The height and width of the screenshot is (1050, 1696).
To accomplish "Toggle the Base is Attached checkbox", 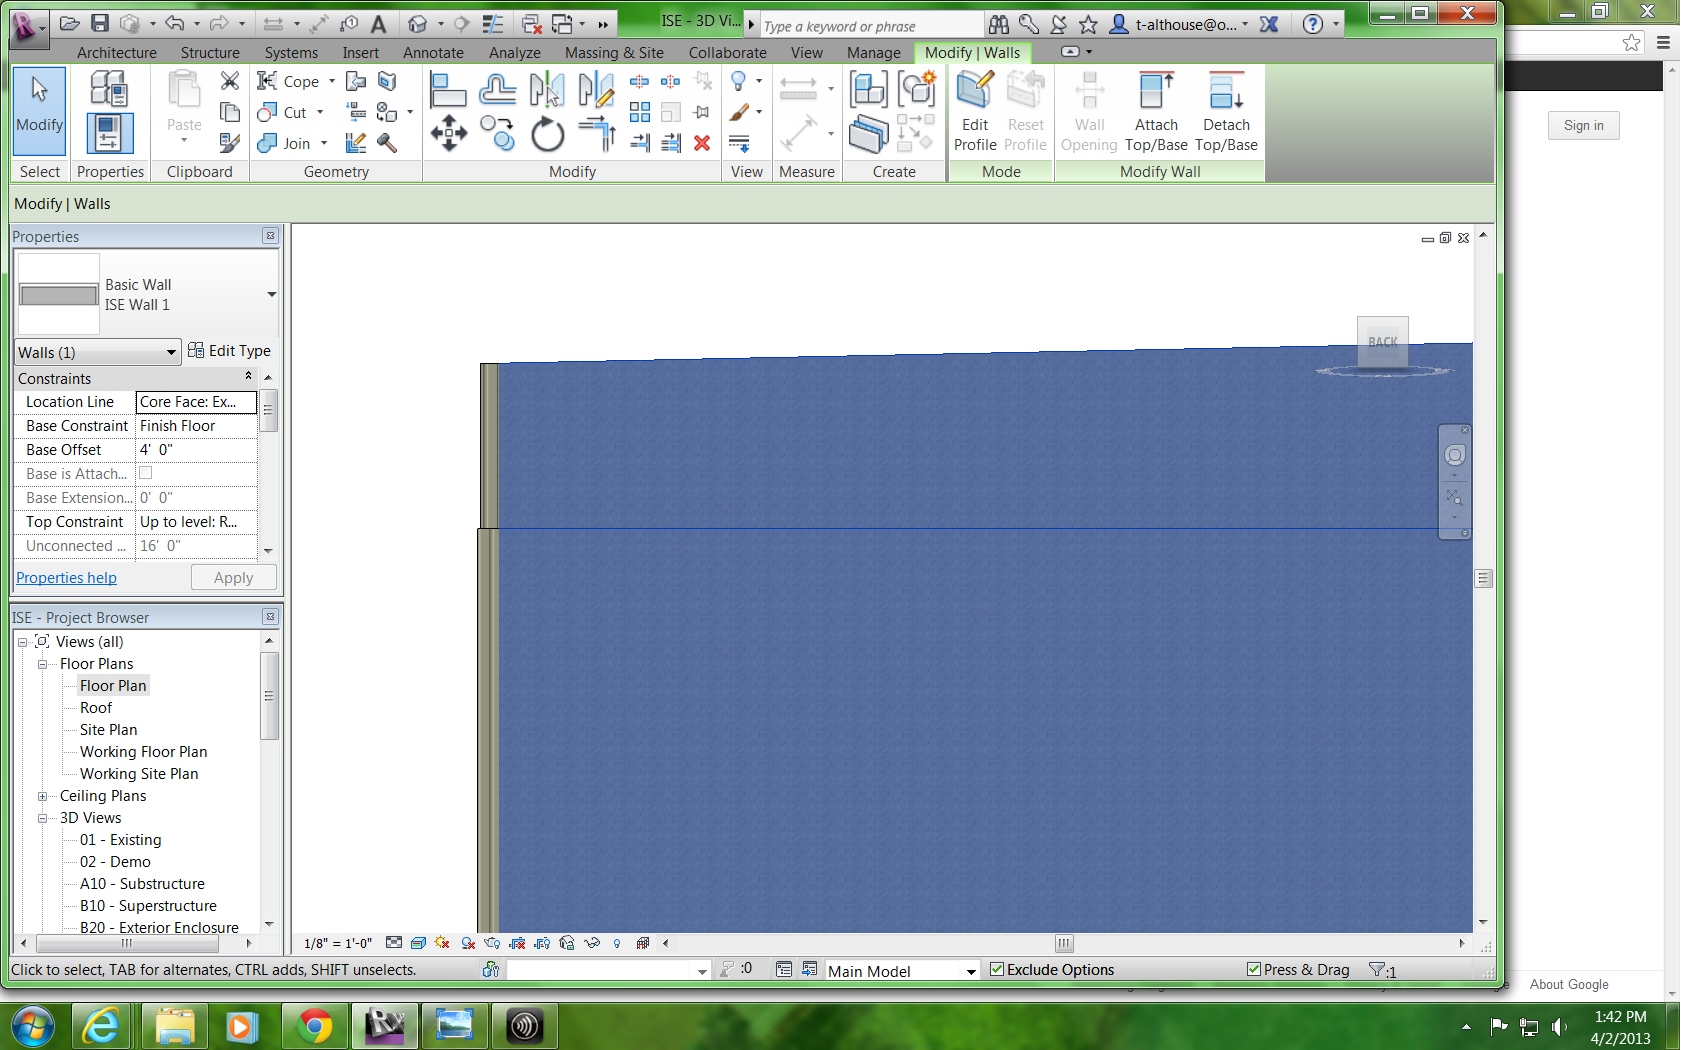I will (146, 473).
